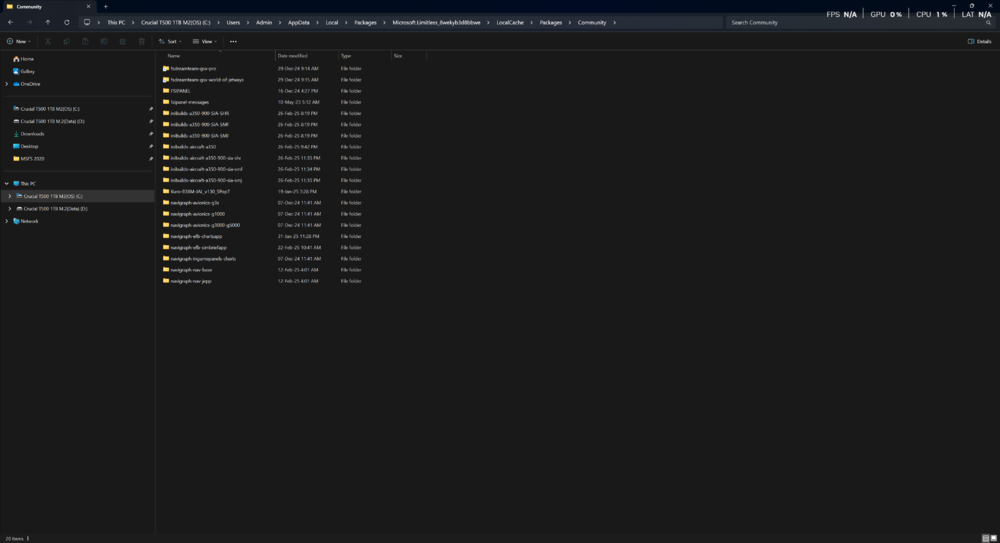The height and width of the screenshot is (543, 1000).
Task: Add a new tab with plus icon
Action: (106, 6)
